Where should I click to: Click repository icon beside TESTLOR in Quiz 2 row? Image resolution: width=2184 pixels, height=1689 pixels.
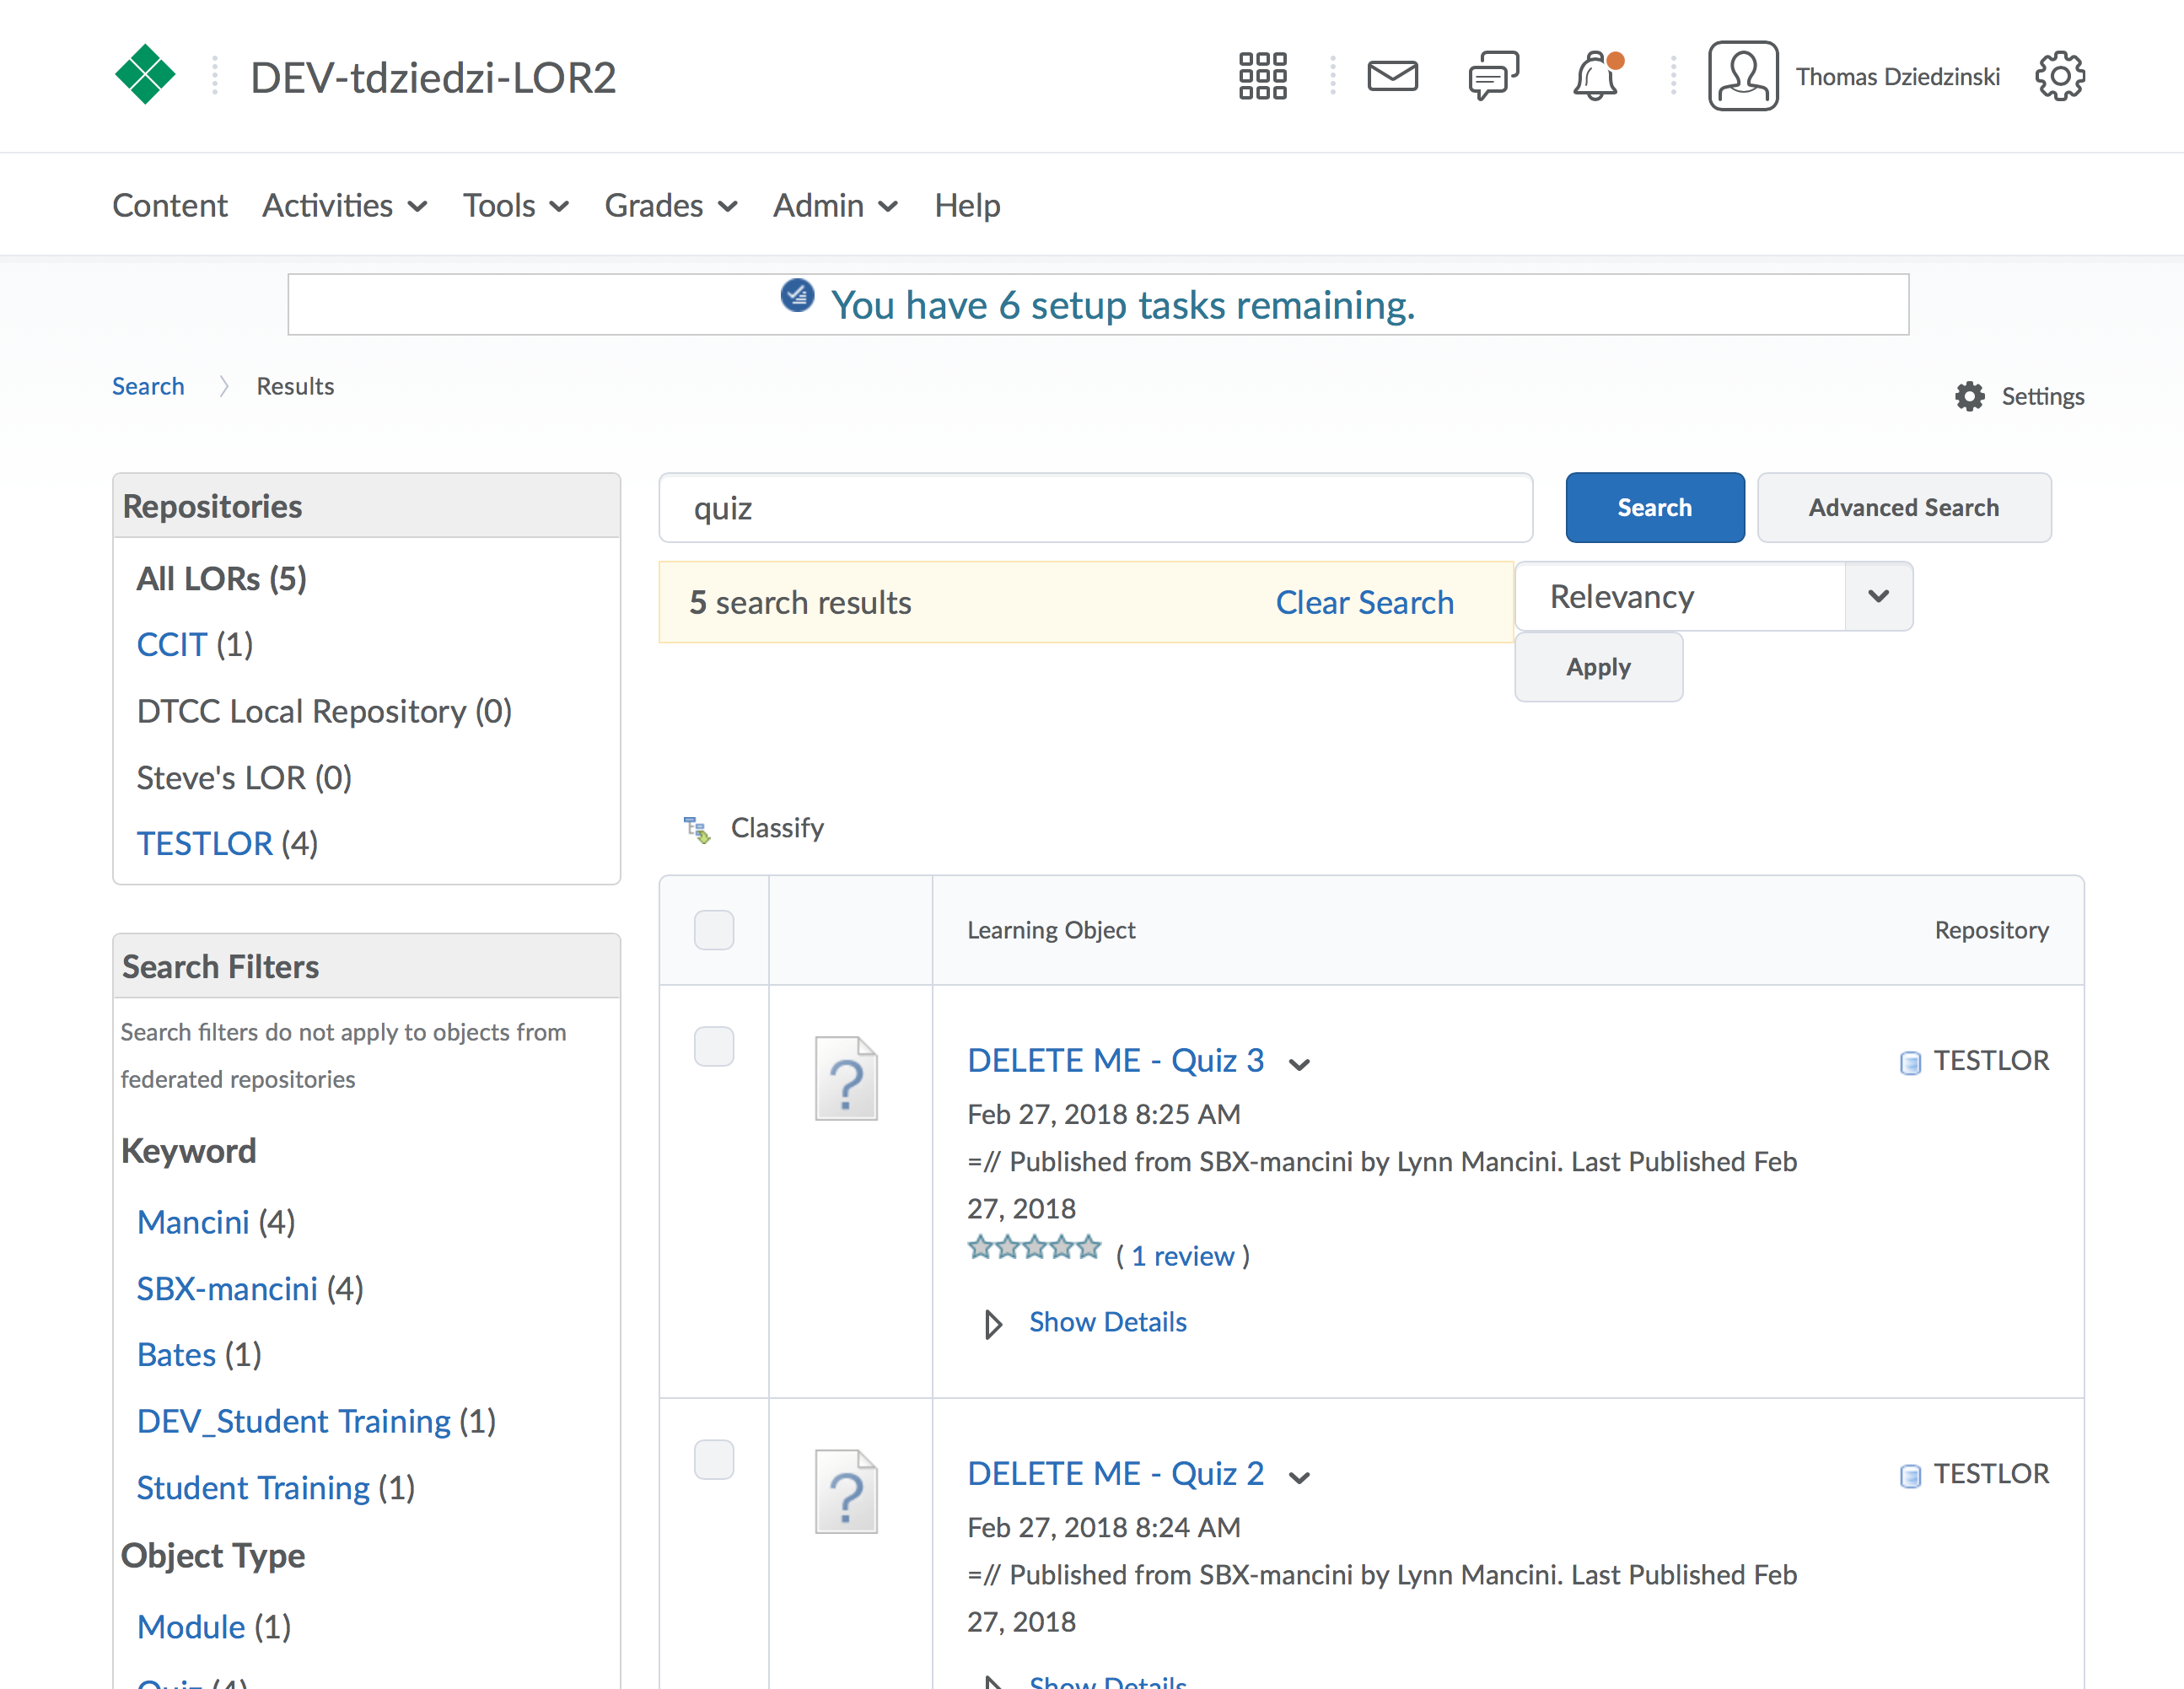1910,1475
